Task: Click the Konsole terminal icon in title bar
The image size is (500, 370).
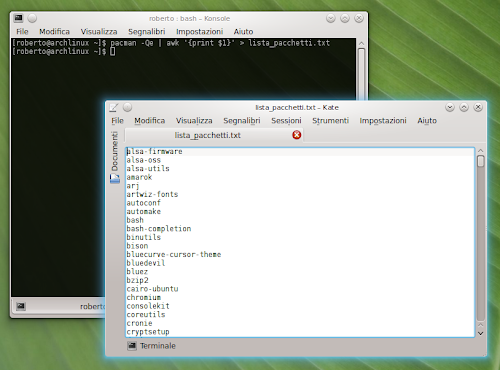Action: click(x=18, y=18)
